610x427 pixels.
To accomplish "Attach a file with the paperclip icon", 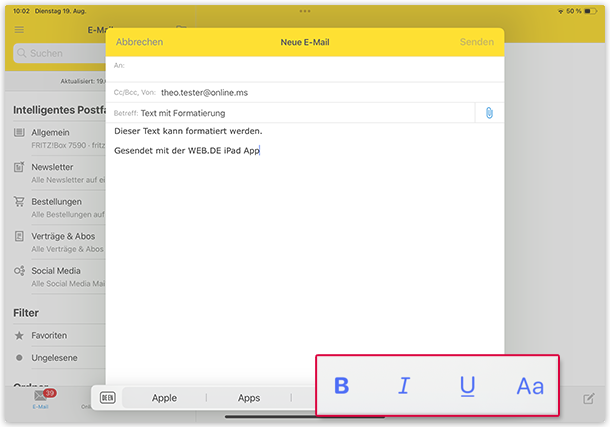I will pyautogui.click(x=489, y=113).
